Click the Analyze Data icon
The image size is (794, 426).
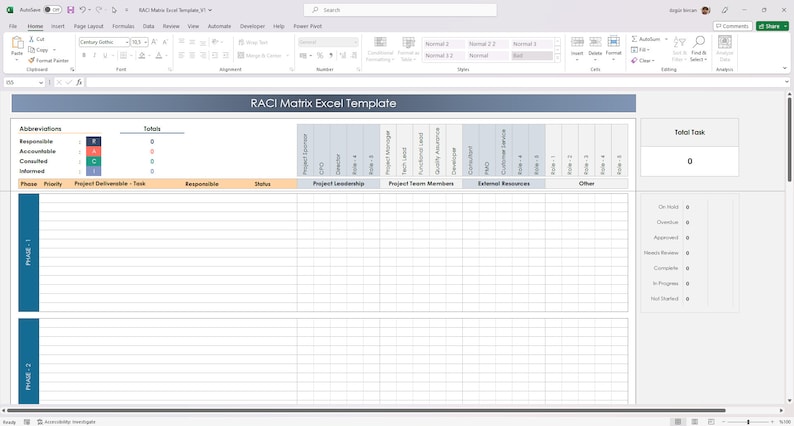[x=725, y=42]
